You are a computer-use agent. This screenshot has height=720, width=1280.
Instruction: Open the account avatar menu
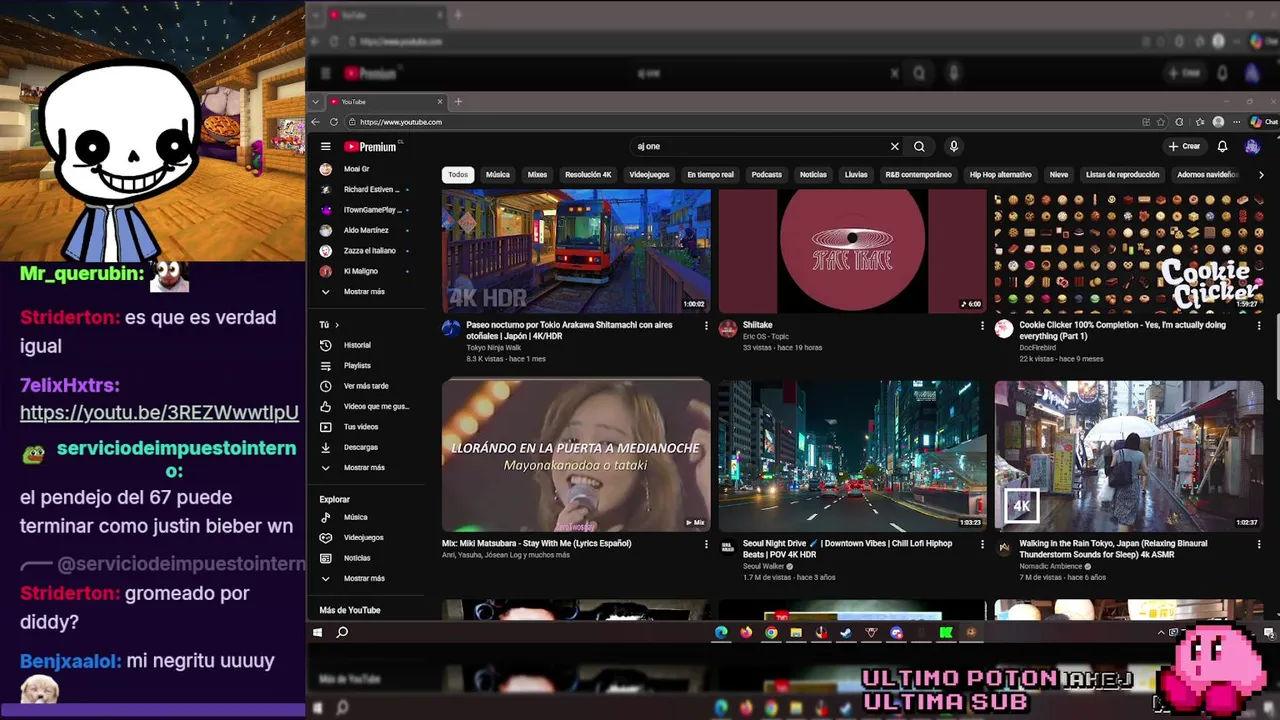point(1252,146)
